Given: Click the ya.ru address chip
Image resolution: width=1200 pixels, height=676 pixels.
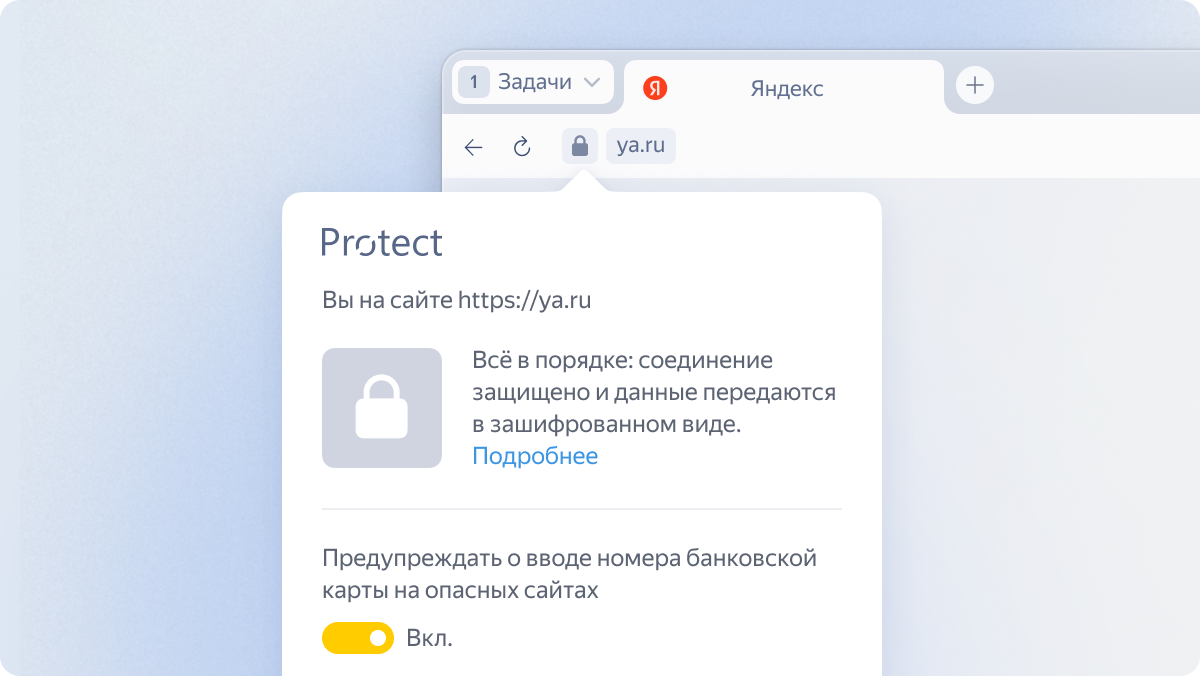Looking at the screenshot, I should [x=641, y=146].
